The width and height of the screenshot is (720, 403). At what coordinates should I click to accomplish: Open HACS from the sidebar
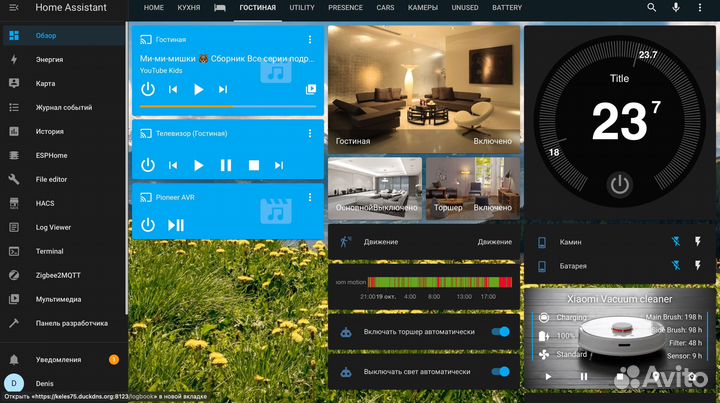pos(45,203)
